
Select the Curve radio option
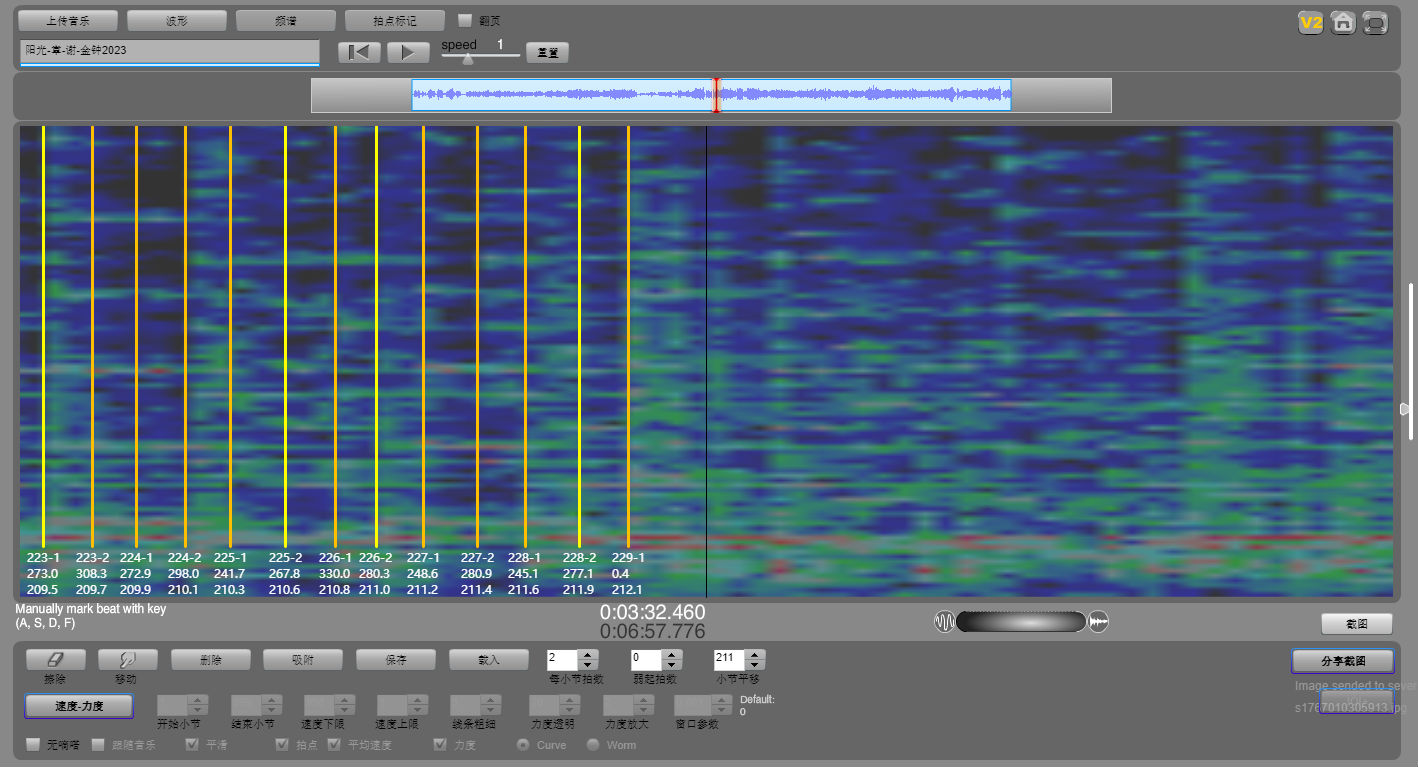coord(522,745)
